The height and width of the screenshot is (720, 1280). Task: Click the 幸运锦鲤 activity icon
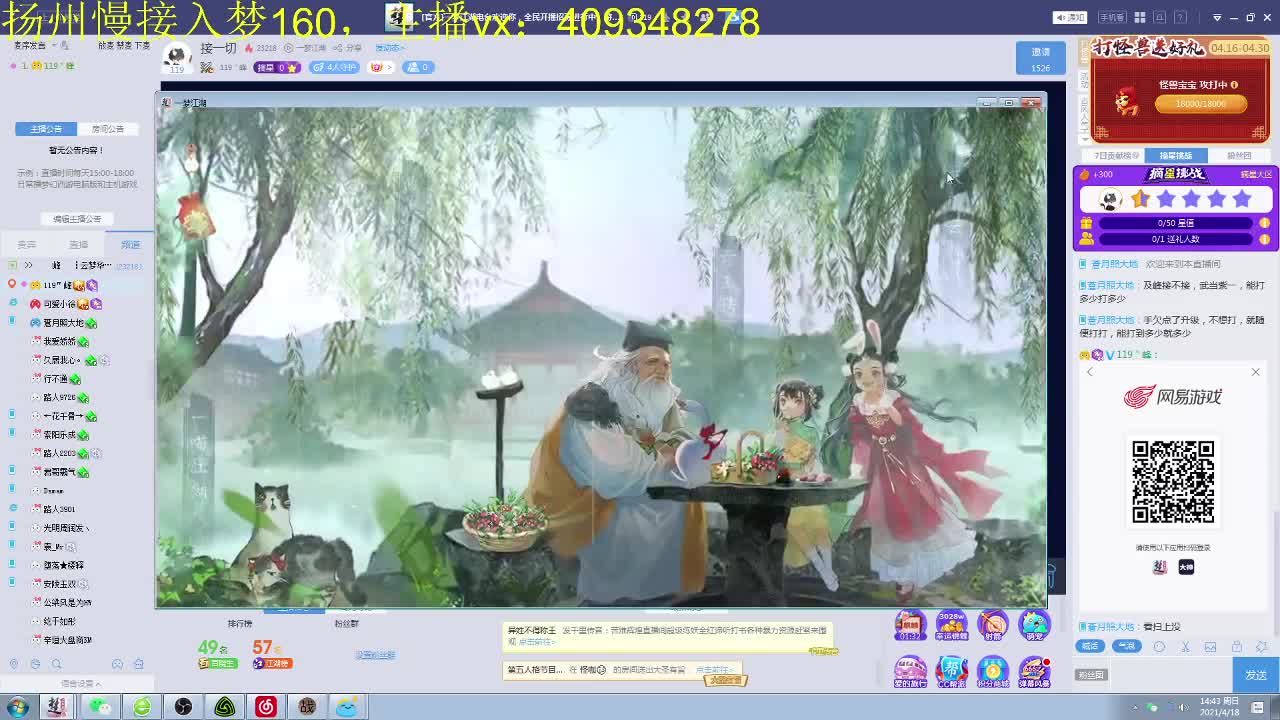[x=951, y=625]
